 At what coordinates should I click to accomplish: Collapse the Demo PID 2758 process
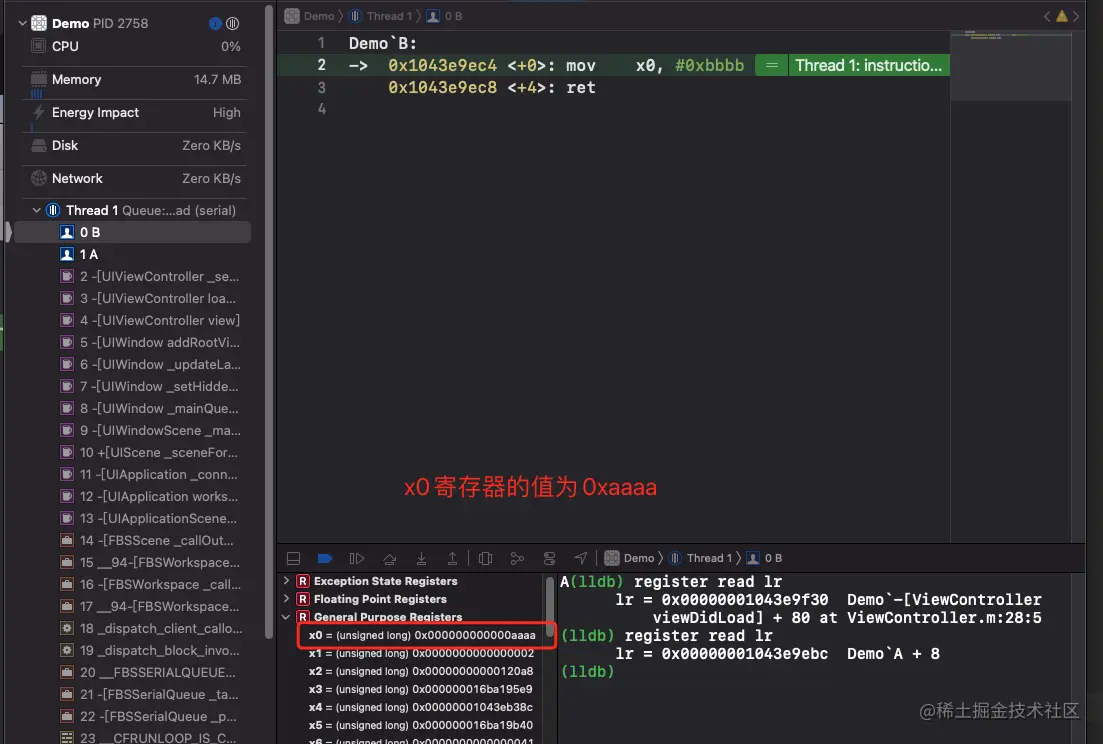(x=22, y=23)
